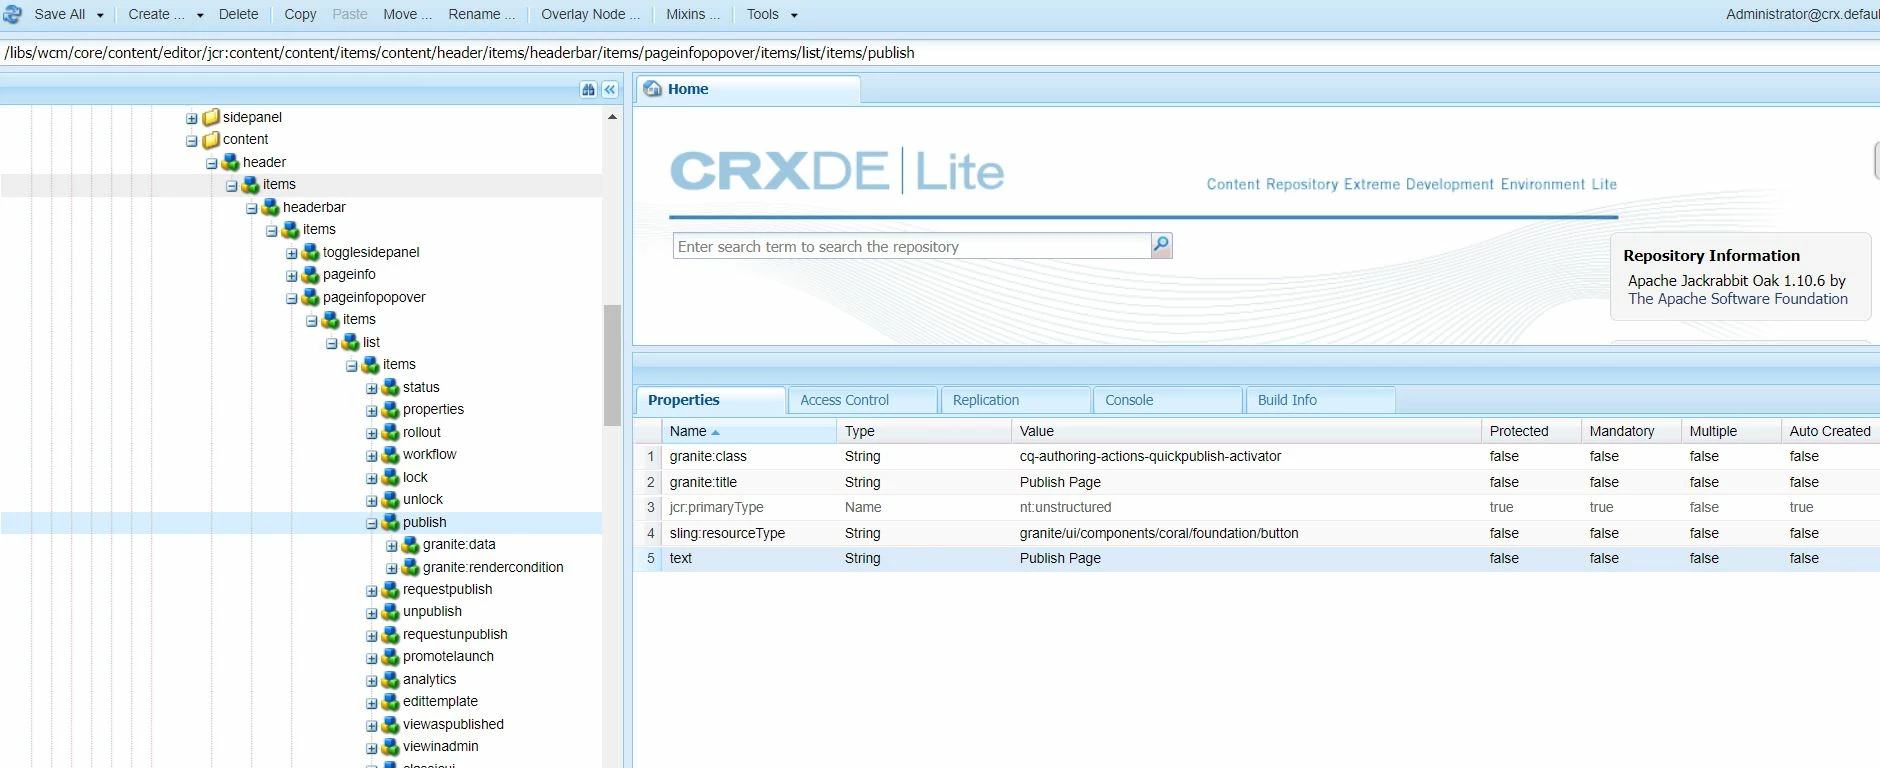The image size is (1880, 768).
Task: Click the header node icon
Action: [231, 162]
